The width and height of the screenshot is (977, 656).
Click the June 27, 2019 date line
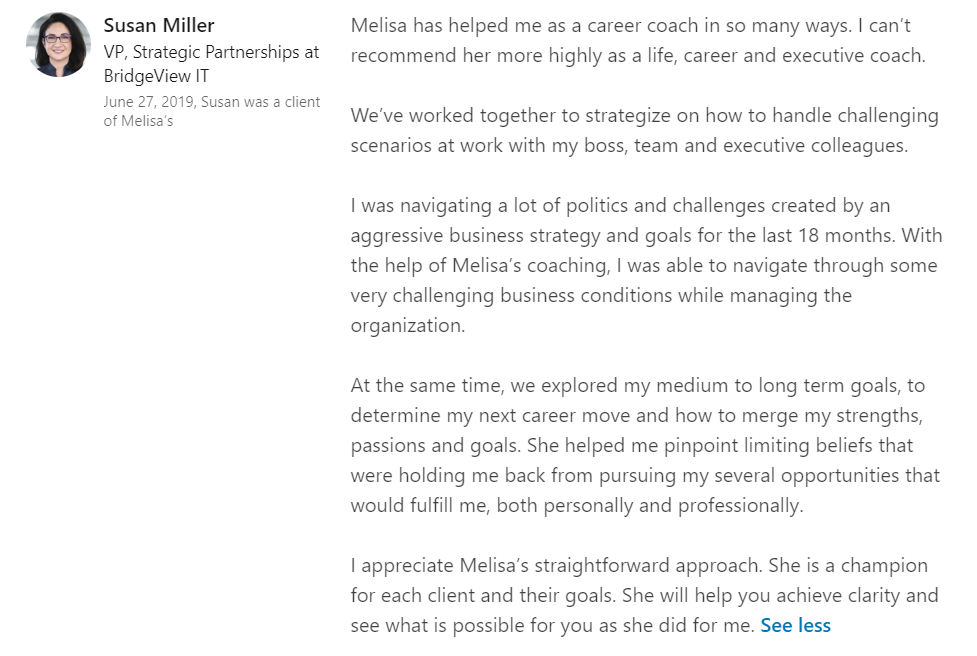212,102
